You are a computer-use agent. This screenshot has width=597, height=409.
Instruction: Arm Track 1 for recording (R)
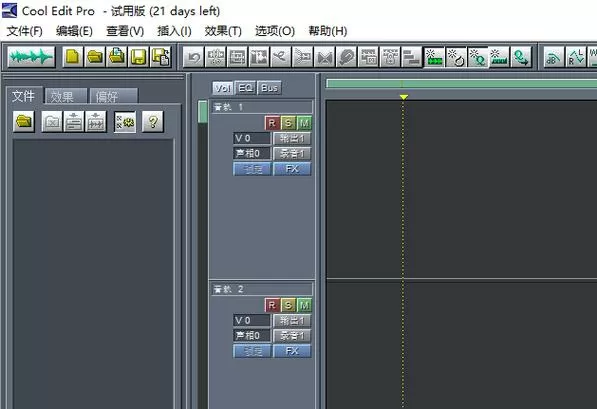click(x=272, y=123)
